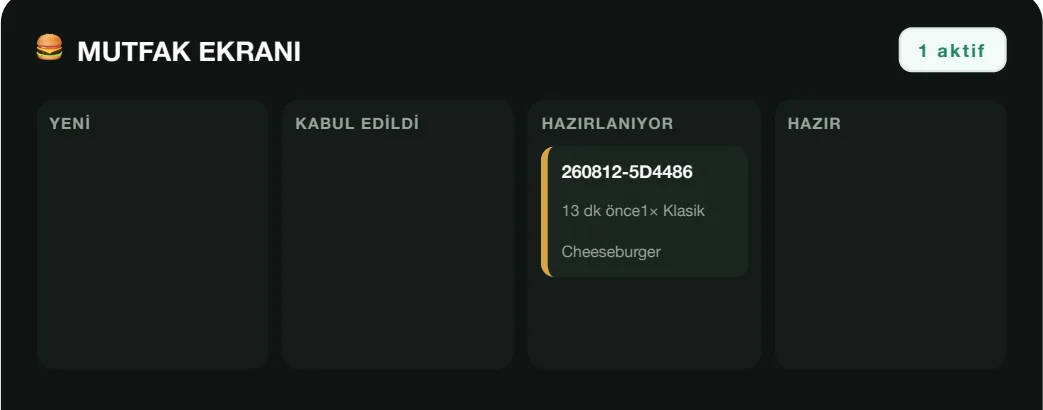This screenshot has width=1043, height=410.
Task: Select the KABUL EDİLDİ column header
Action: tap(357, 124)
